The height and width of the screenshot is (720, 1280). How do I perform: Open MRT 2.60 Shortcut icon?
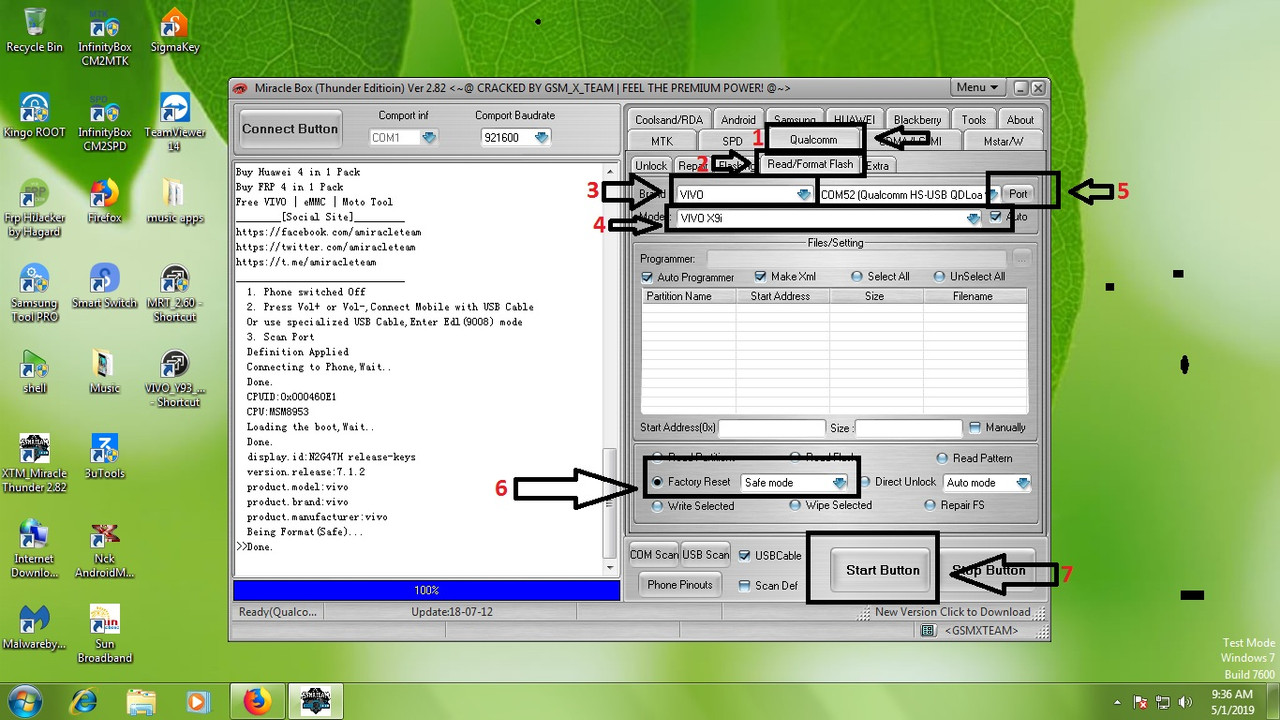point(174,293)
